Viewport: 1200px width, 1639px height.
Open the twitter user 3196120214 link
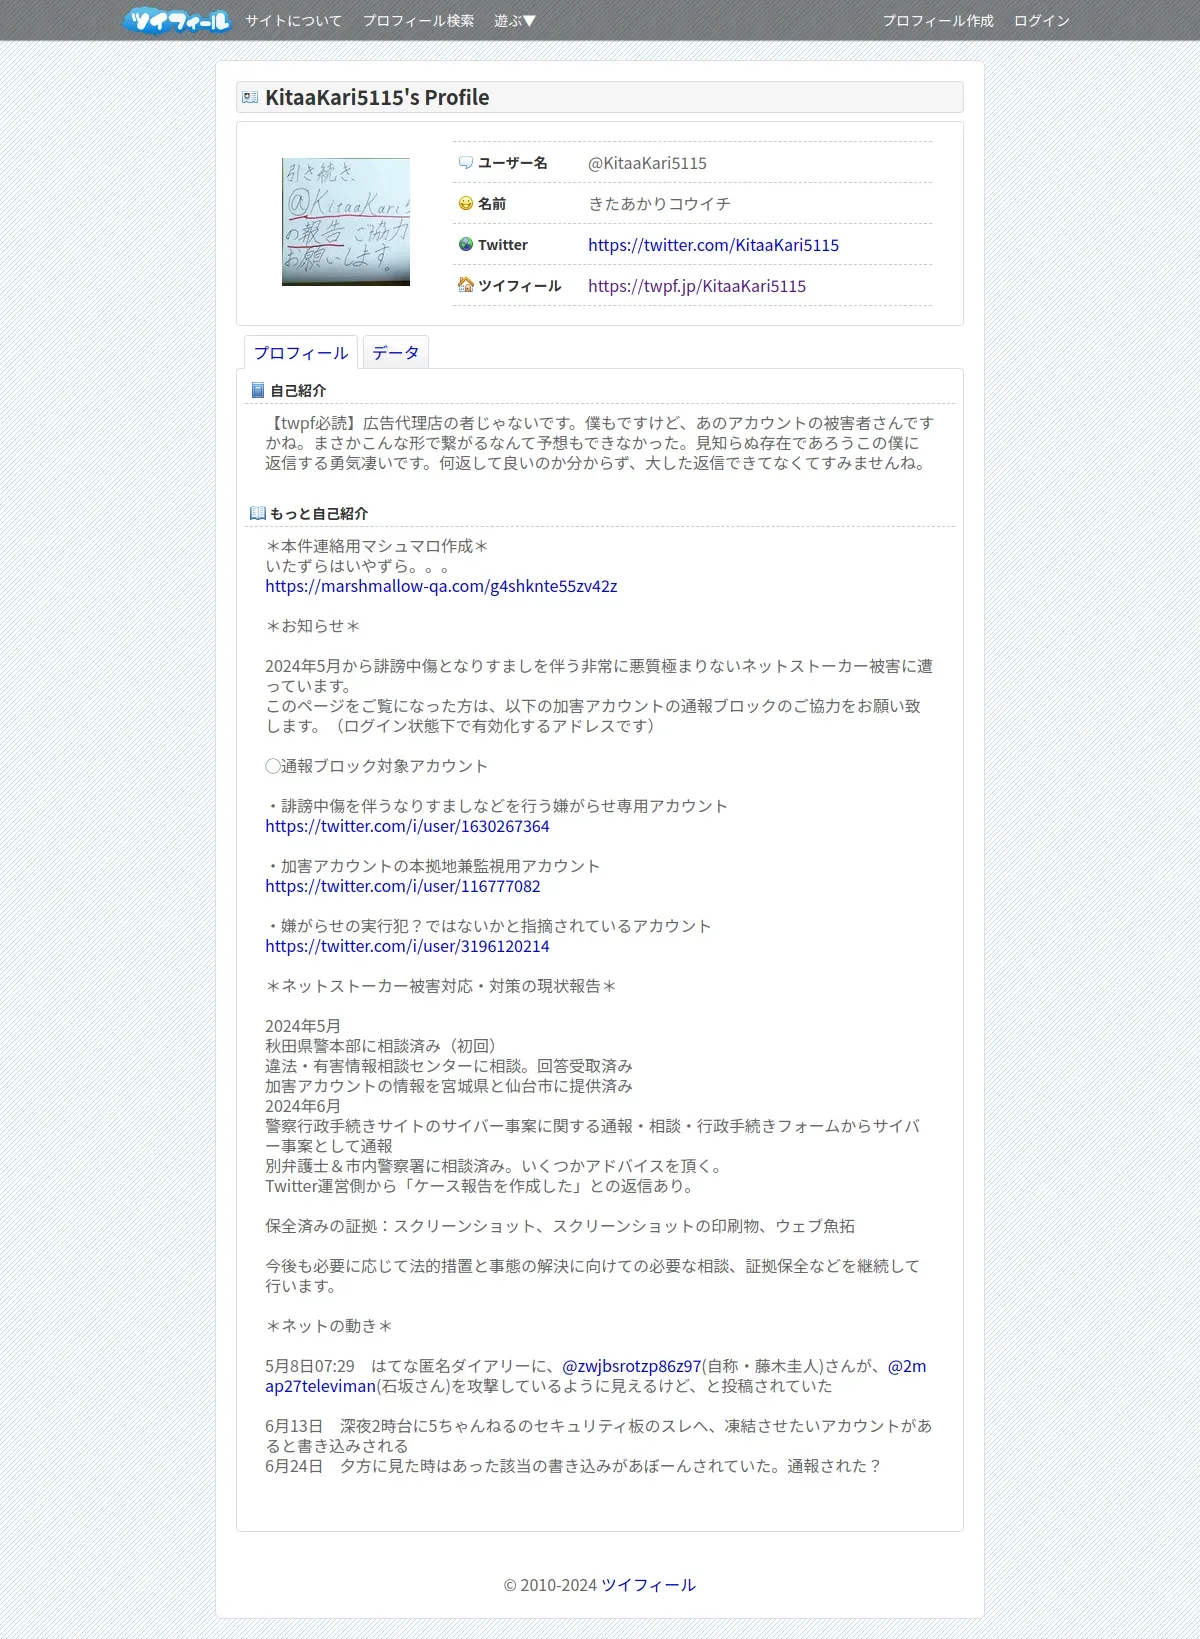tap(407, 946)
